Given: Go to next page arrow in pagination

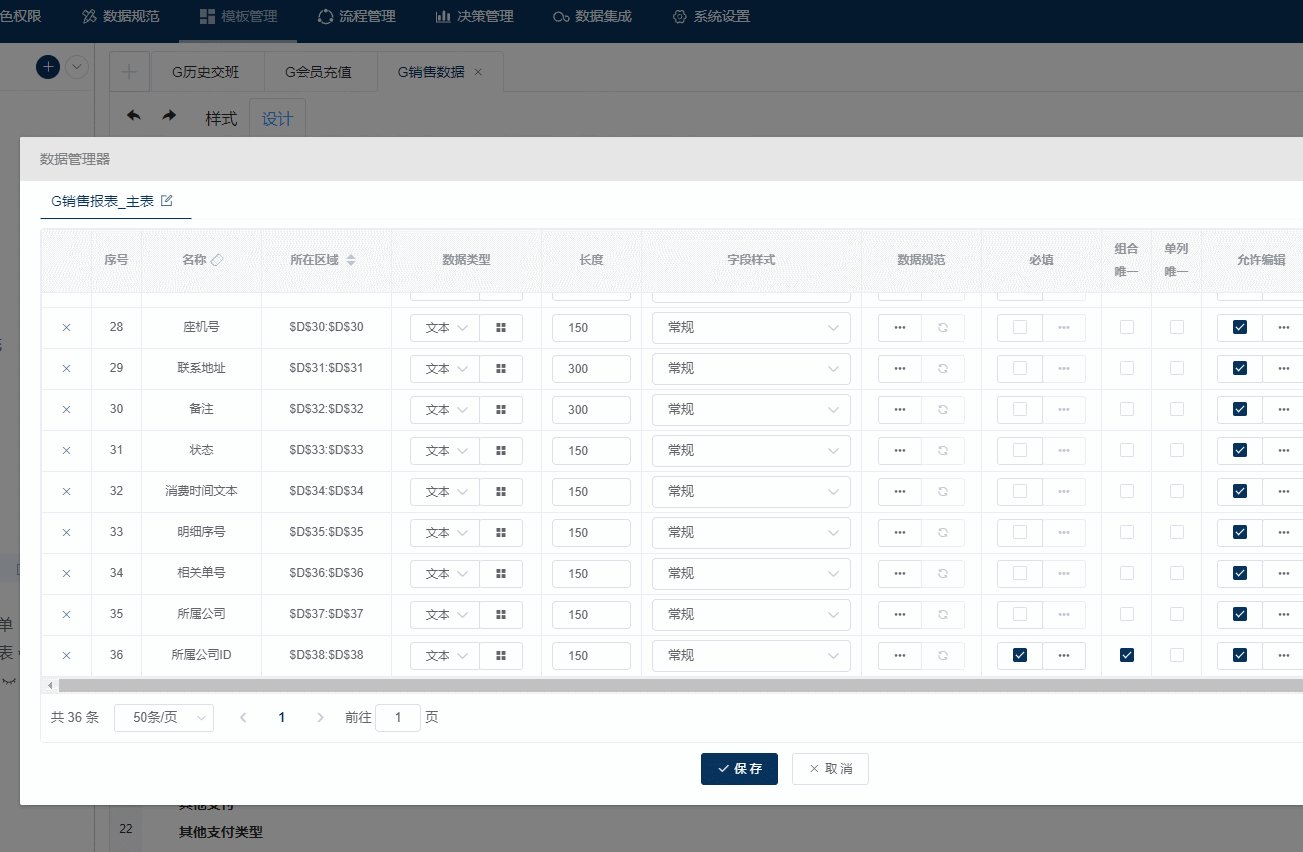Looking at the screenshot, I should [x=320, y=718].
